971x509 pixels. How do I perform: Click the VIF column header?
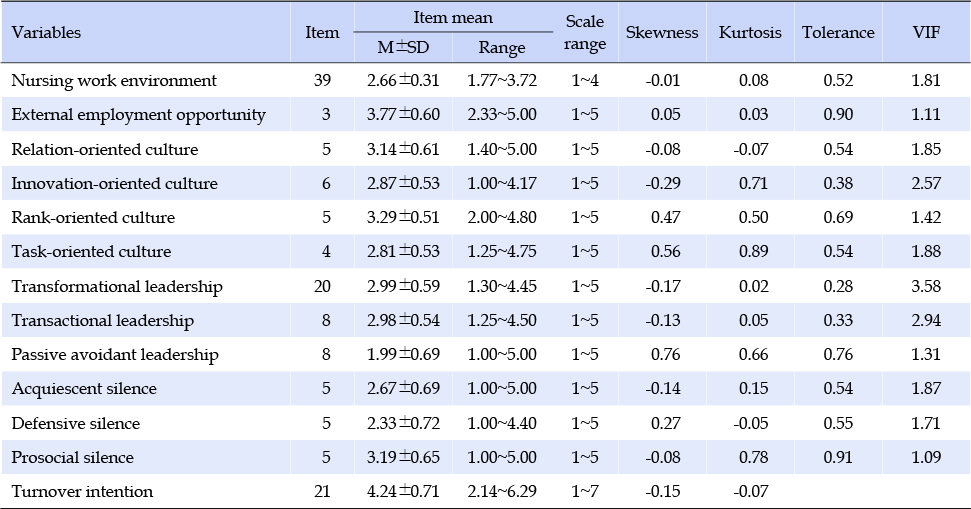[926, 33]
